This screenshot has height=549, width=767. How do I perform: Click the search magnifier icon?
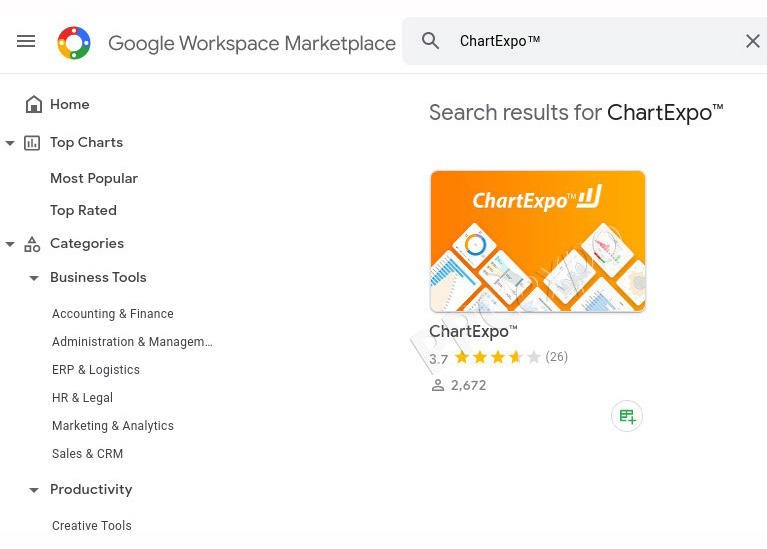pos(430,41)
